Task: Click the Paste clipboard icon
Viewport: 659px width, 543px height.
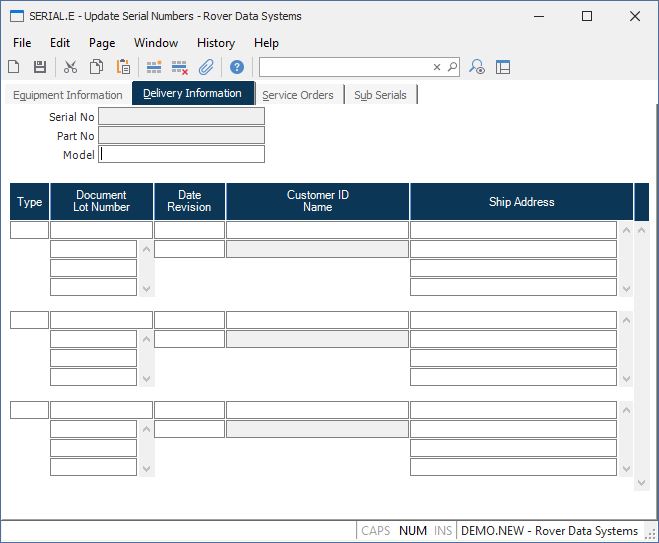Action: (x=124, y=67)
